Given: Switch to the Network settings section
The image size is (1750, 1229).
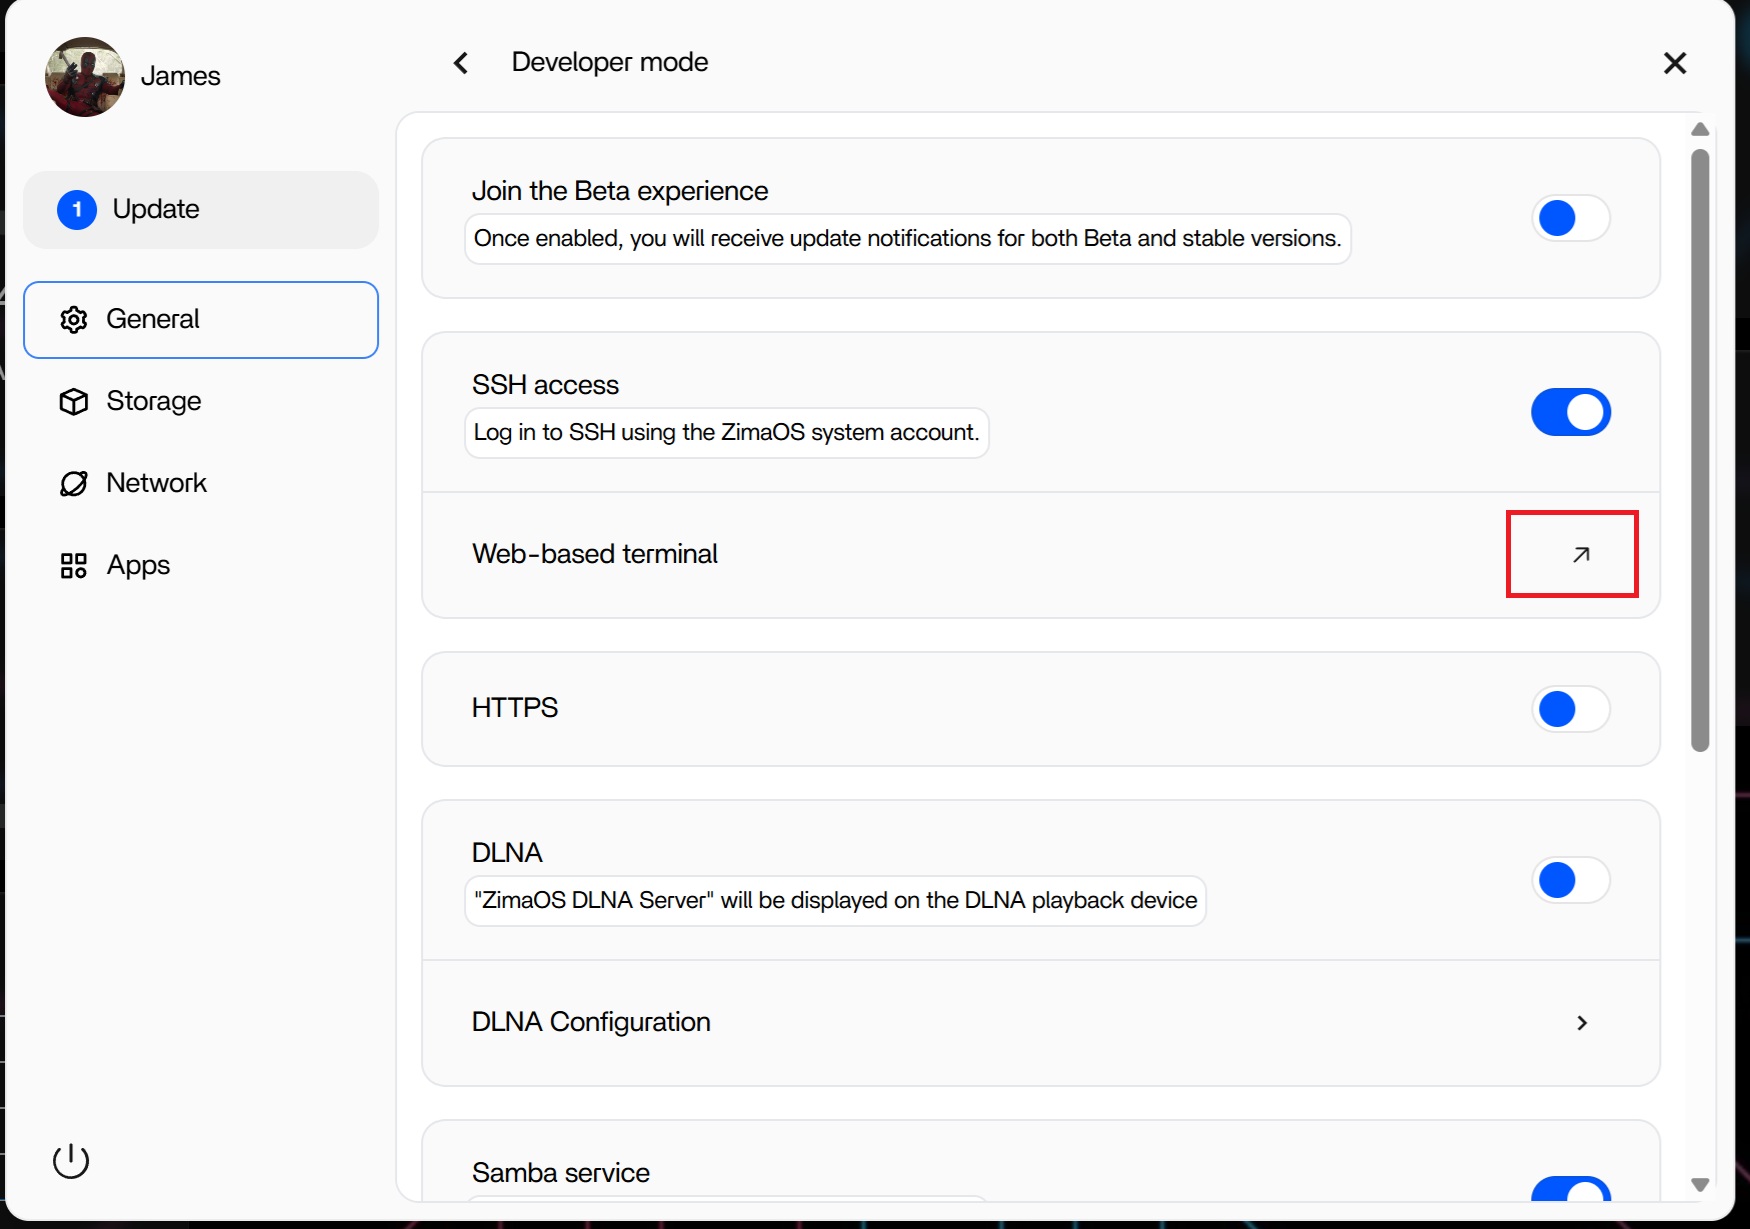Looking at the screenshot, I should point(156,484).
